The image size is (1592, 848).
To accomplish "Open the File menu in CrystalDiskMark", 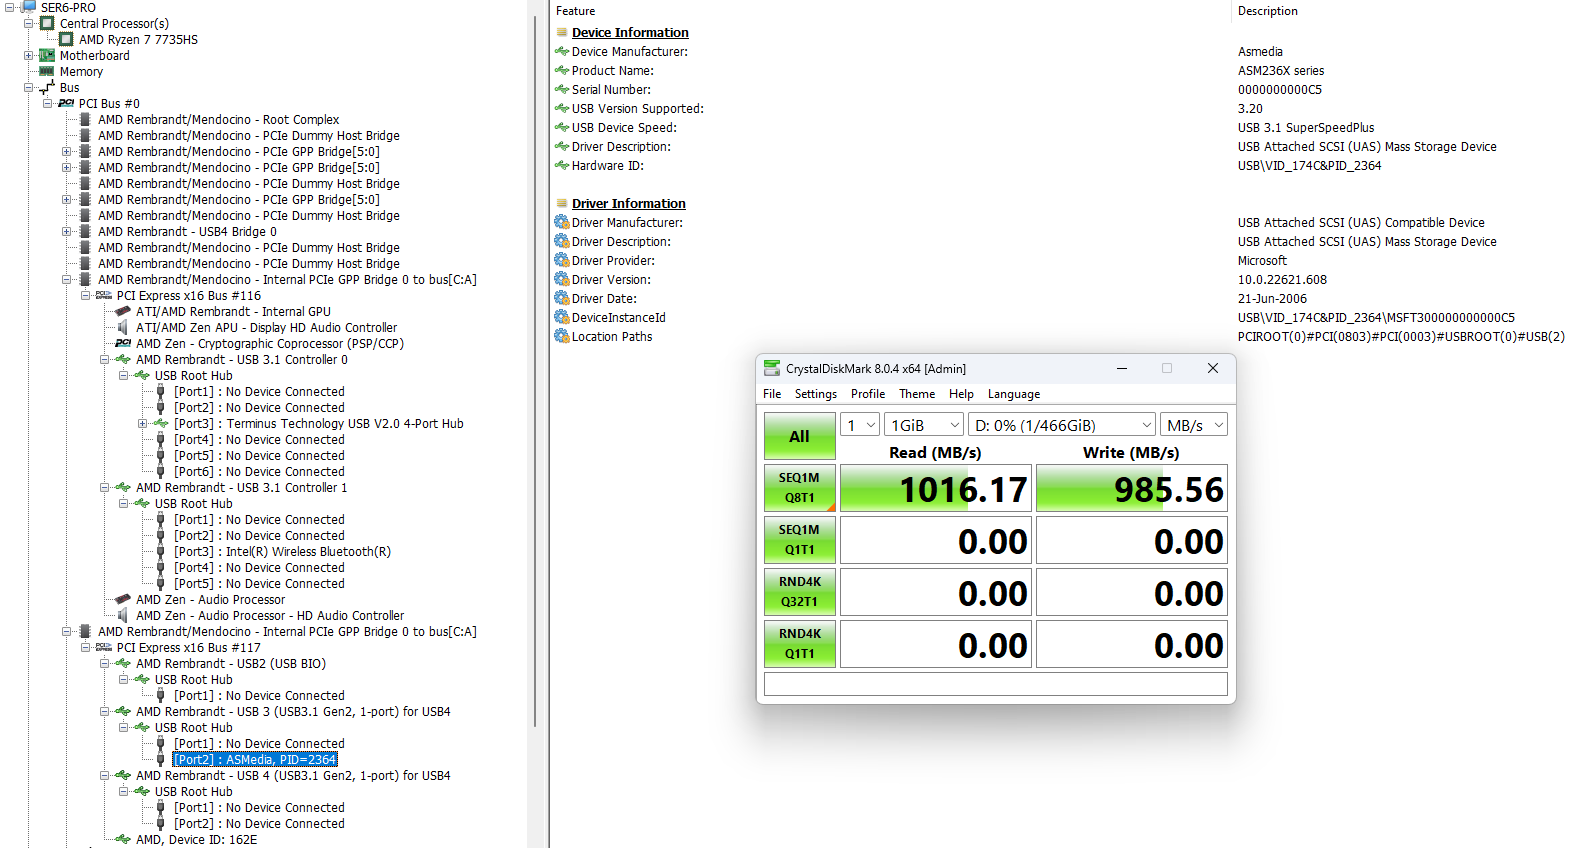I will coord(772,394).
